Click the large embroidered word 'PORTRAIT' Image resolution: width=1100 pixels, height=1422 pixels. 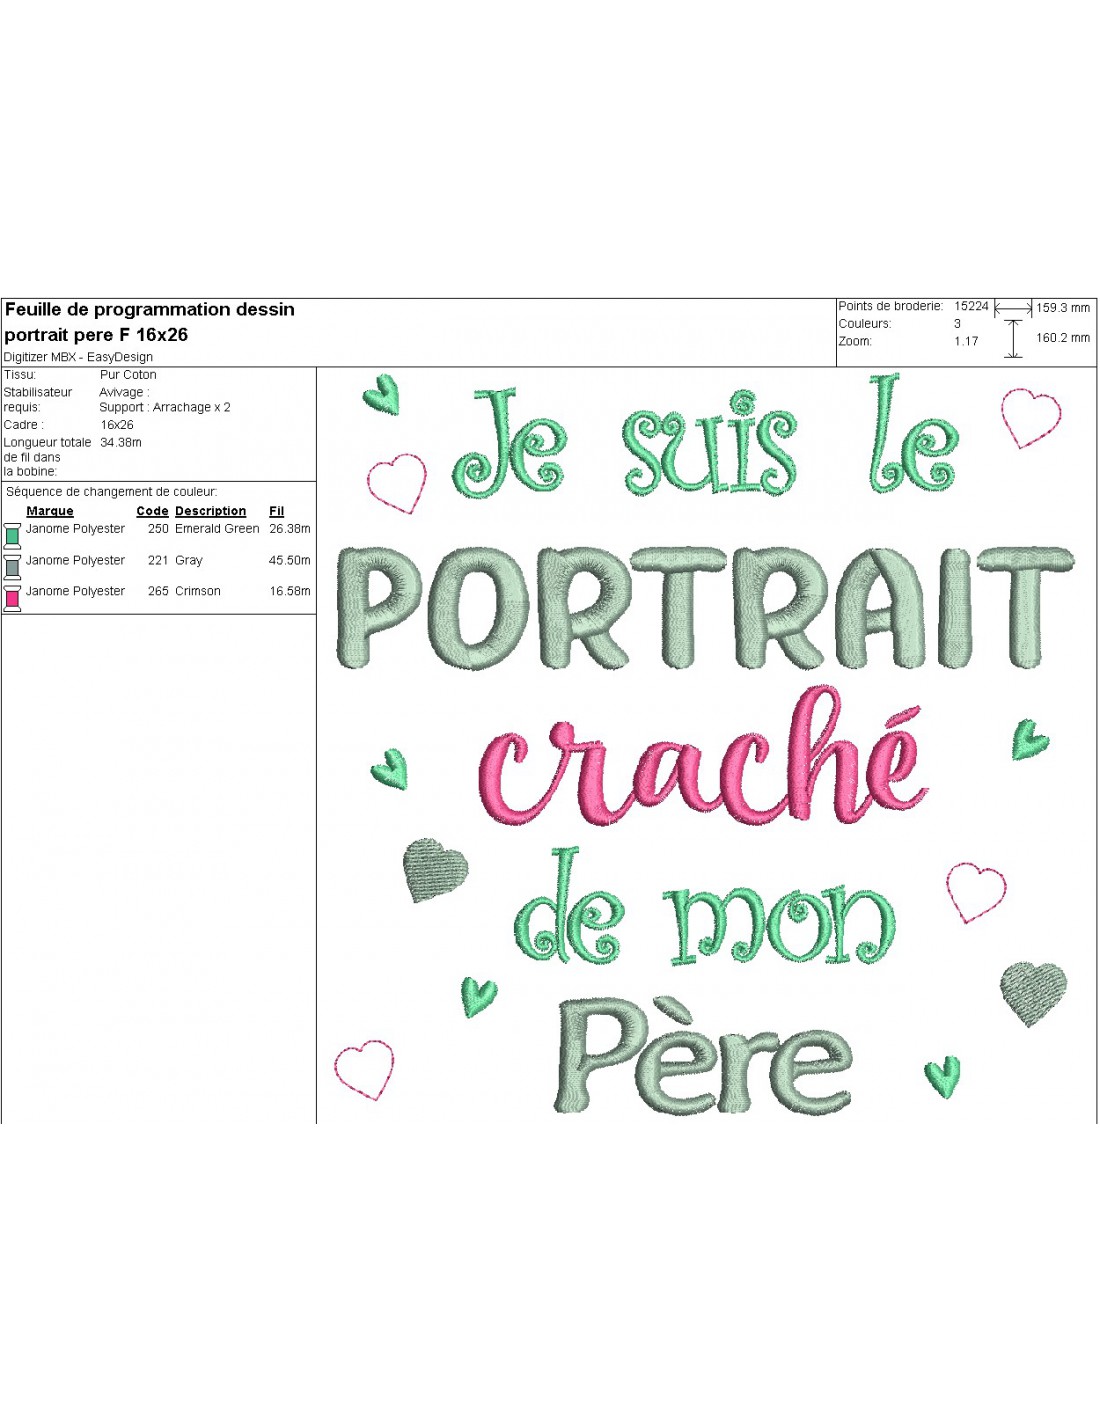click(704, 608)
